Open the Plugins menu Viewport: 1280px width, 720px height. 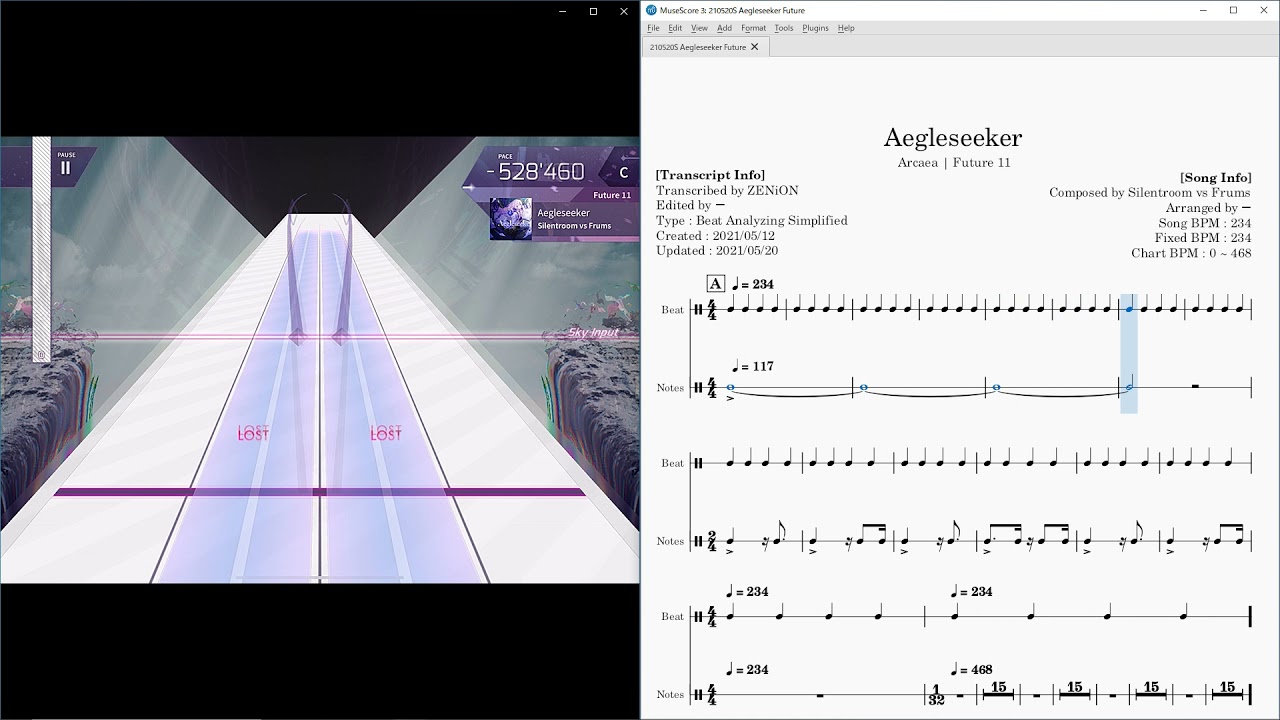click(815, 28)
